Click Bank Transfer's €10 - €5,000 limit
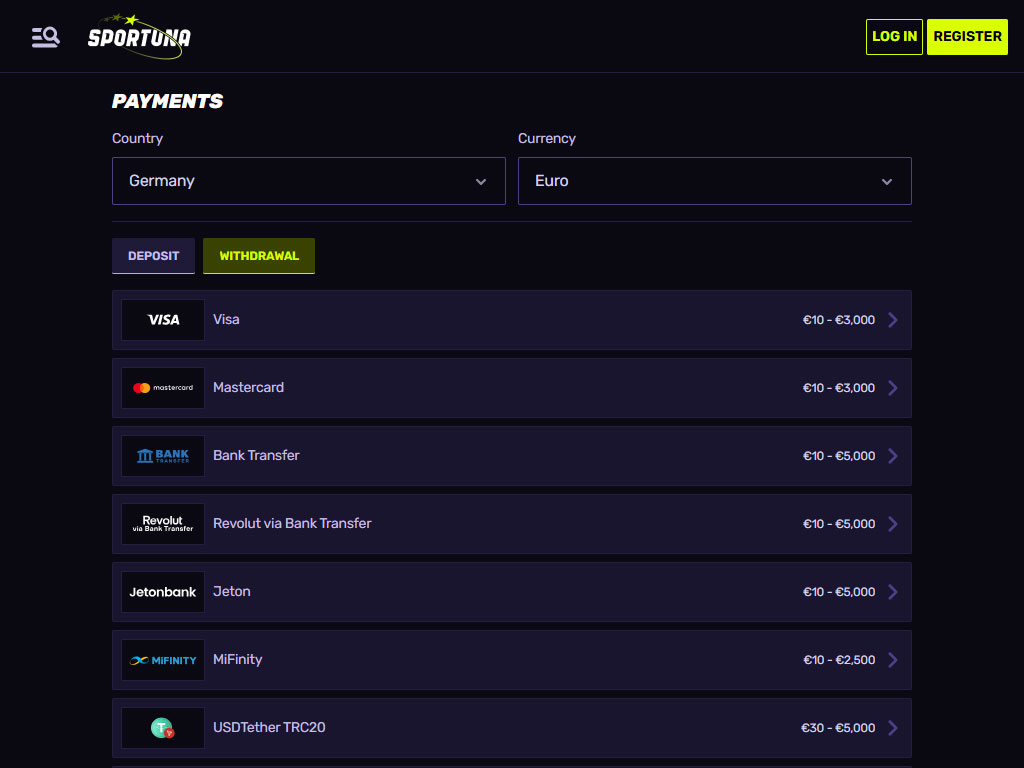Viewport: 1024px width, 768px height. [839, 456]
